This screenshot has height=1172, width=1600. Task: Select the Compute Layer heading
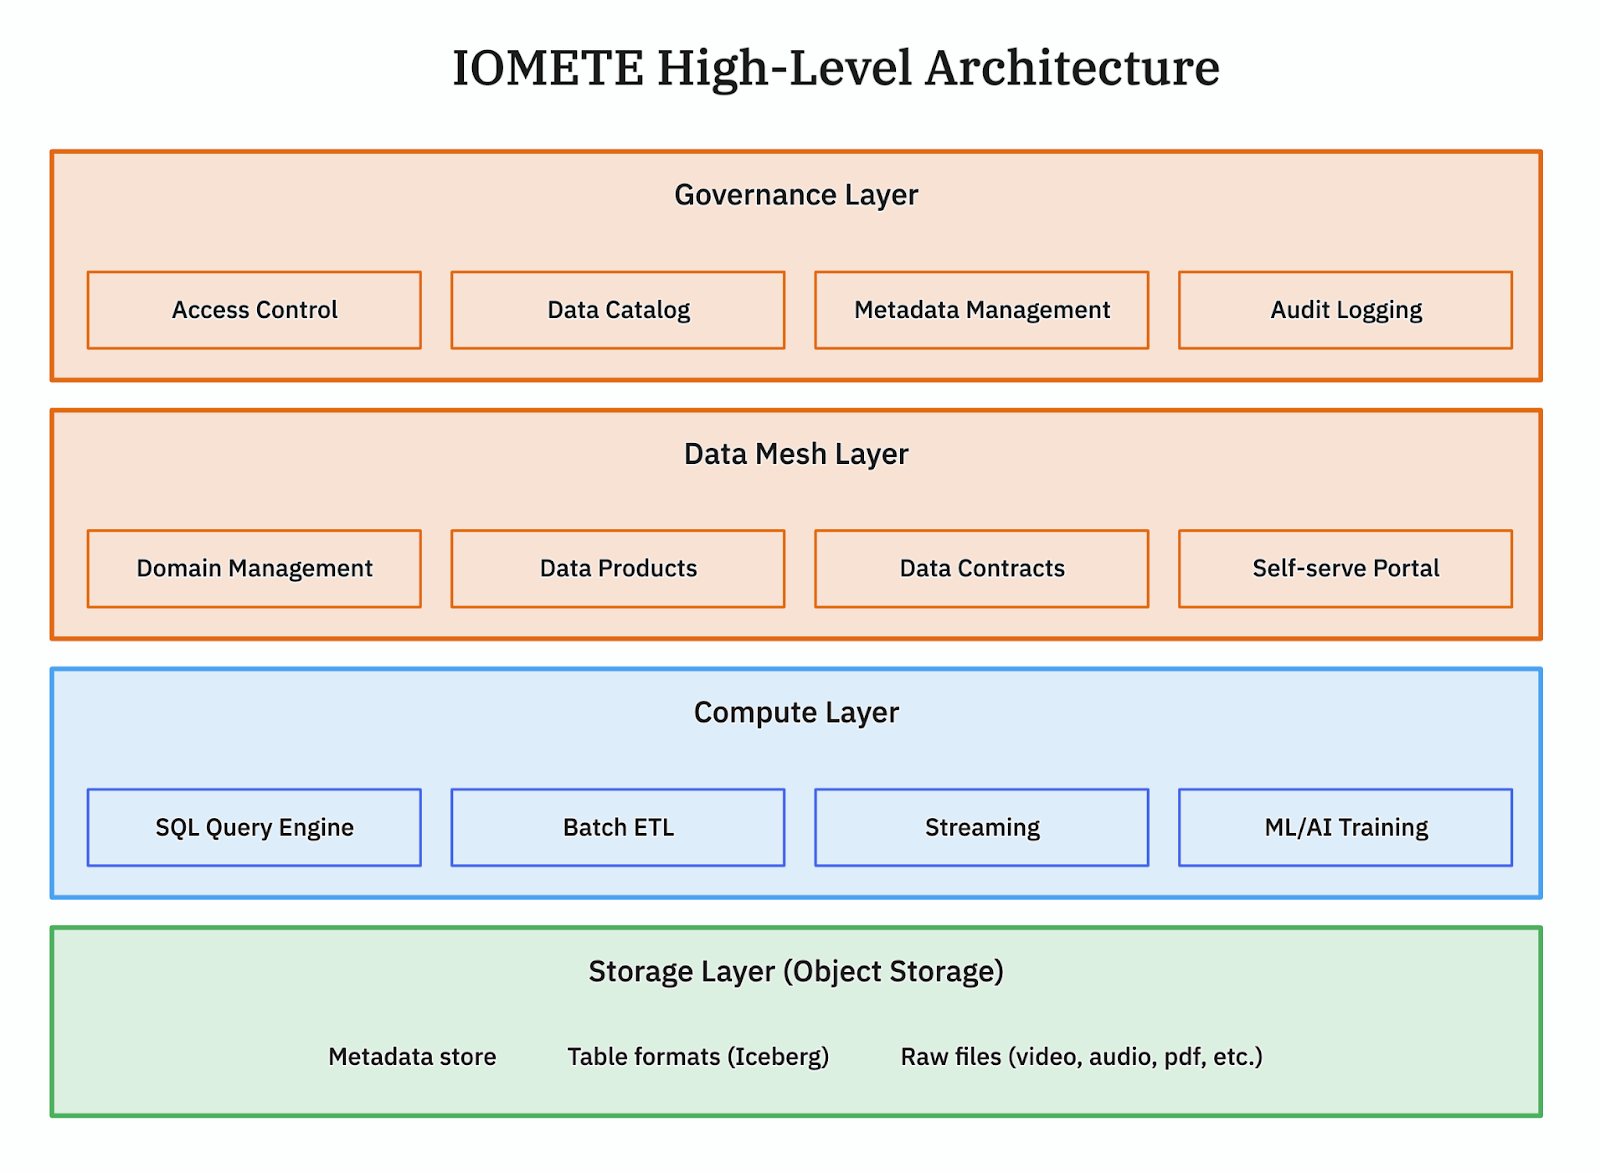[x=796, y=712]
